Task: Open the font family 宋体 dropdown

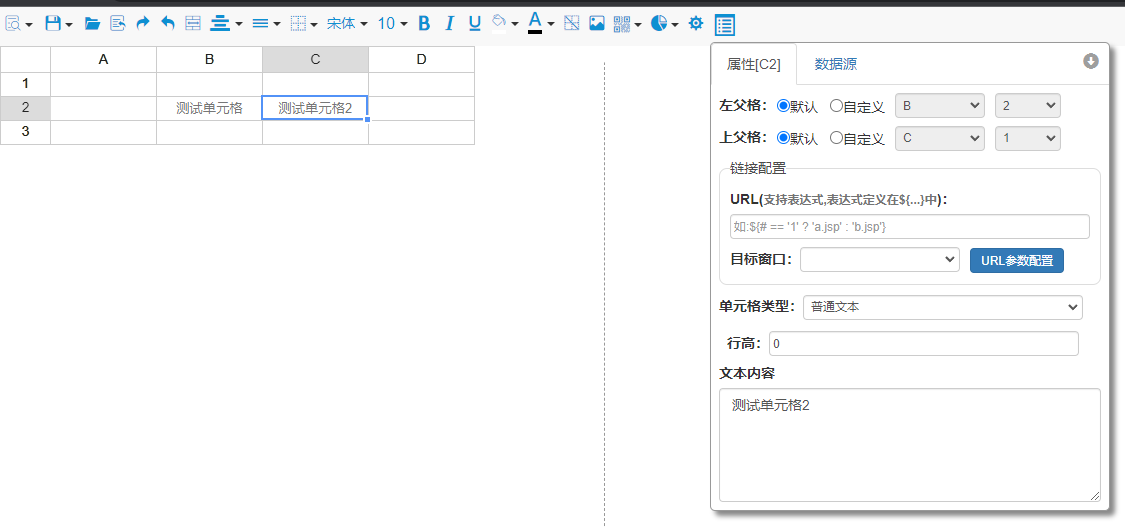Action: (347, 24)
